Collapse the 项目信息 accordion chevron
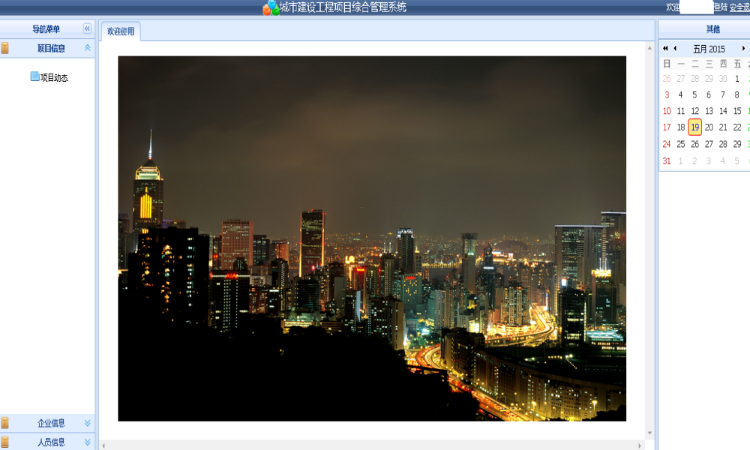 [88, 48]
